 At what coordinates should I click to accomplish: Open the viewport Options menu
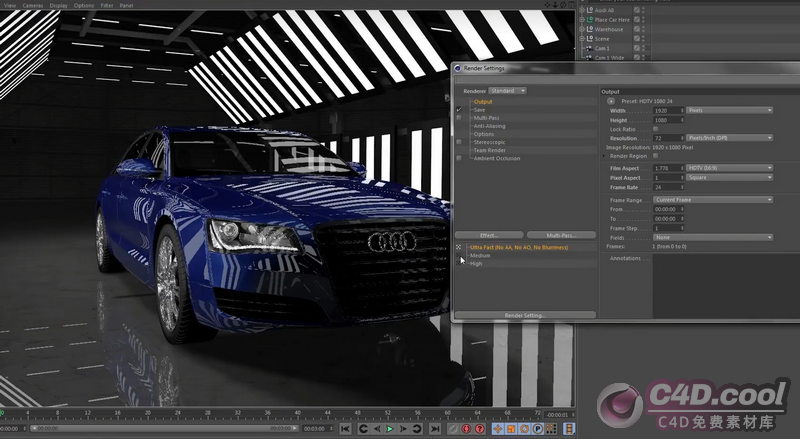click(84, 5)
